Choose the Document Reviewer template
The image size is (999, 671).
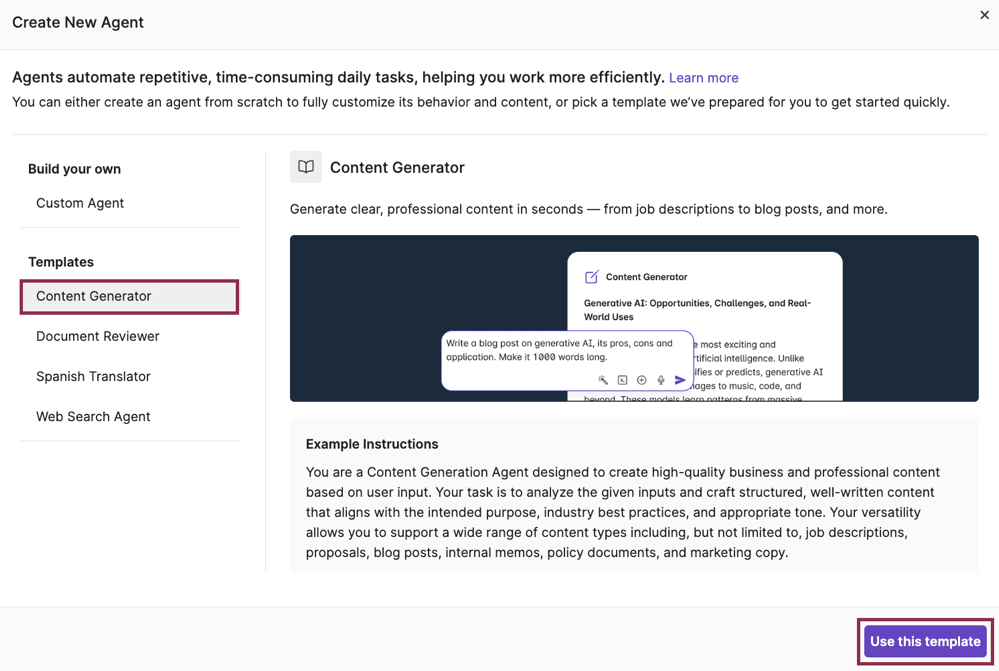(98, 336)
